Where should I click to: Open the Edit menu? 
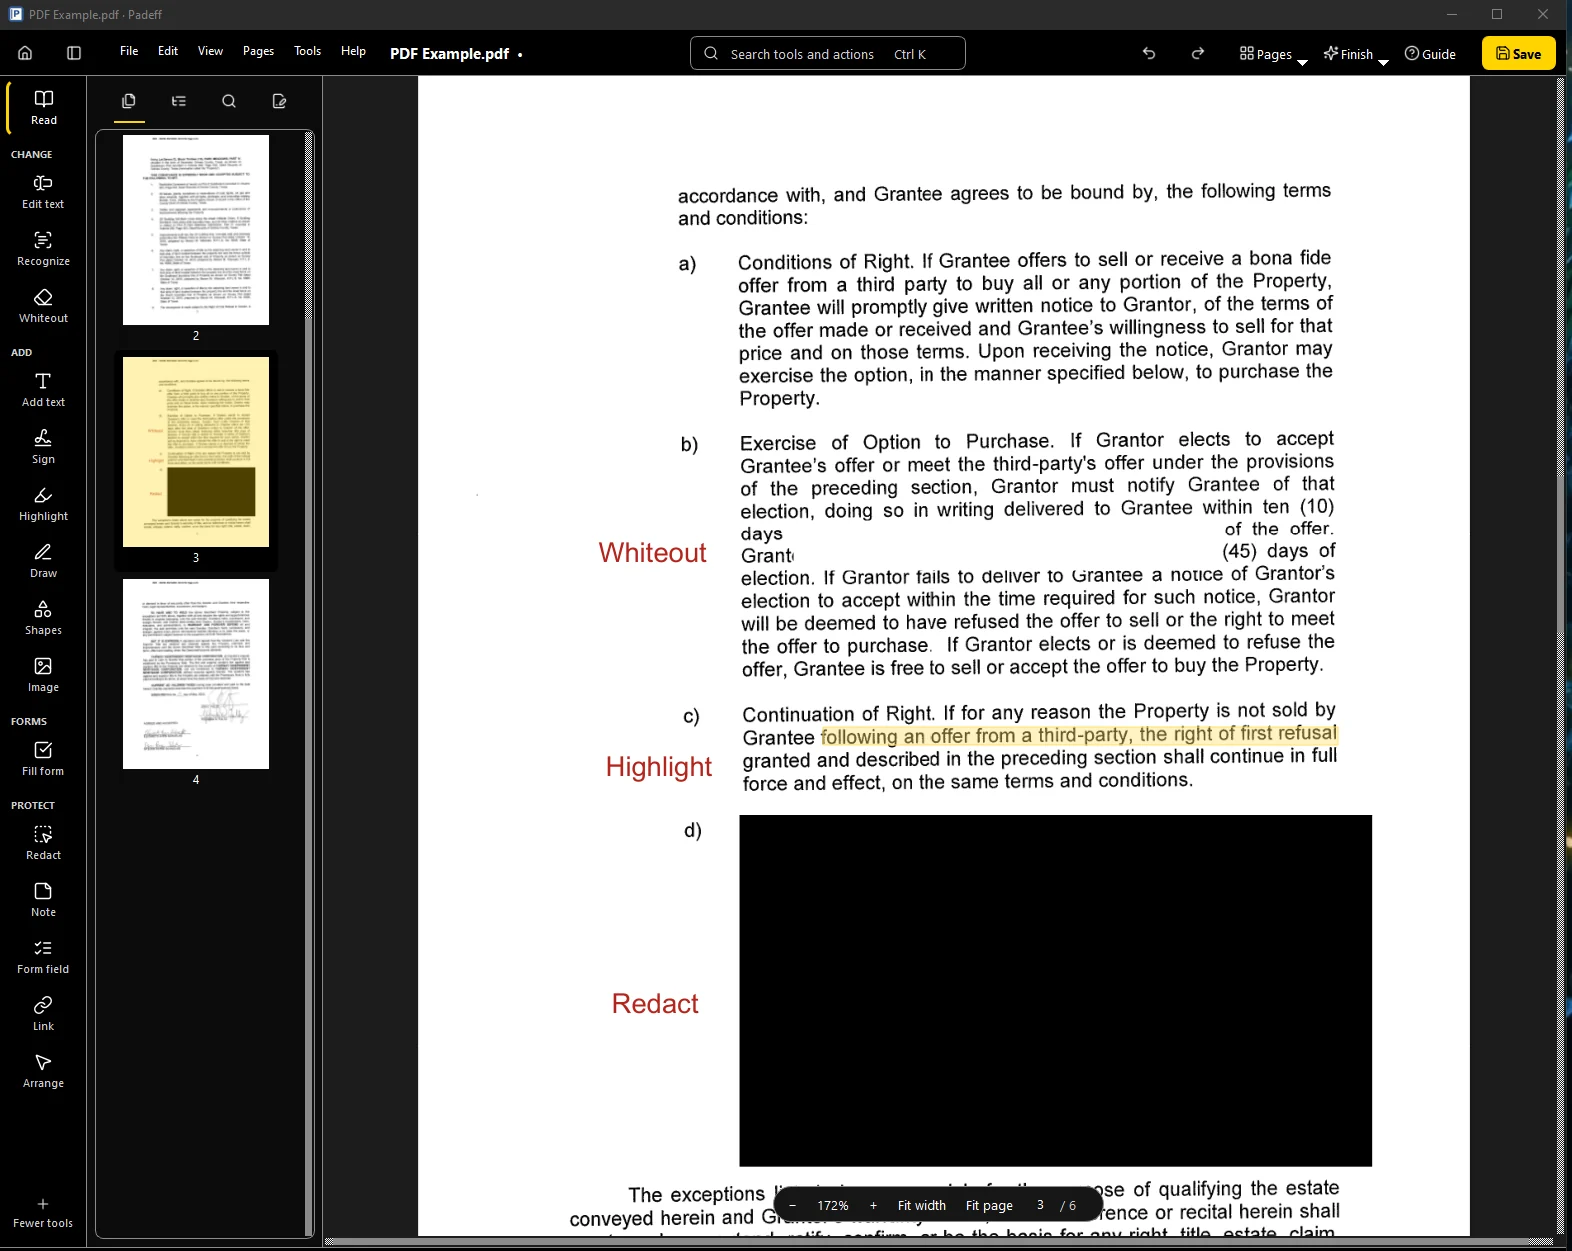[168, 51]
